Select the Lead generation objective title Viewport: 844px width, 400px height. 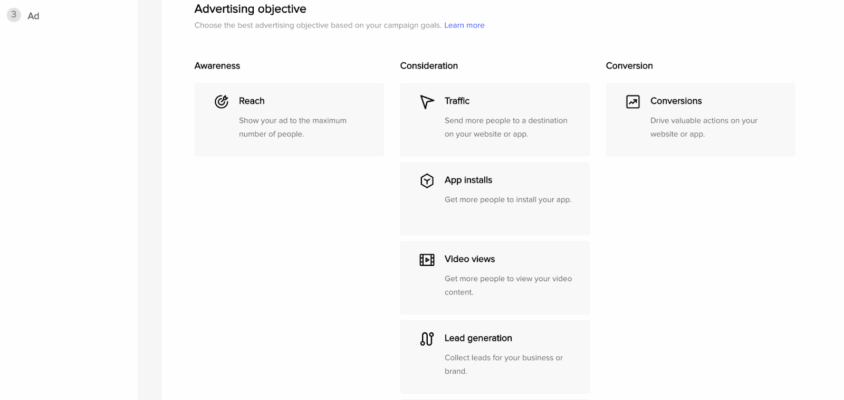[x=478, y=338]
